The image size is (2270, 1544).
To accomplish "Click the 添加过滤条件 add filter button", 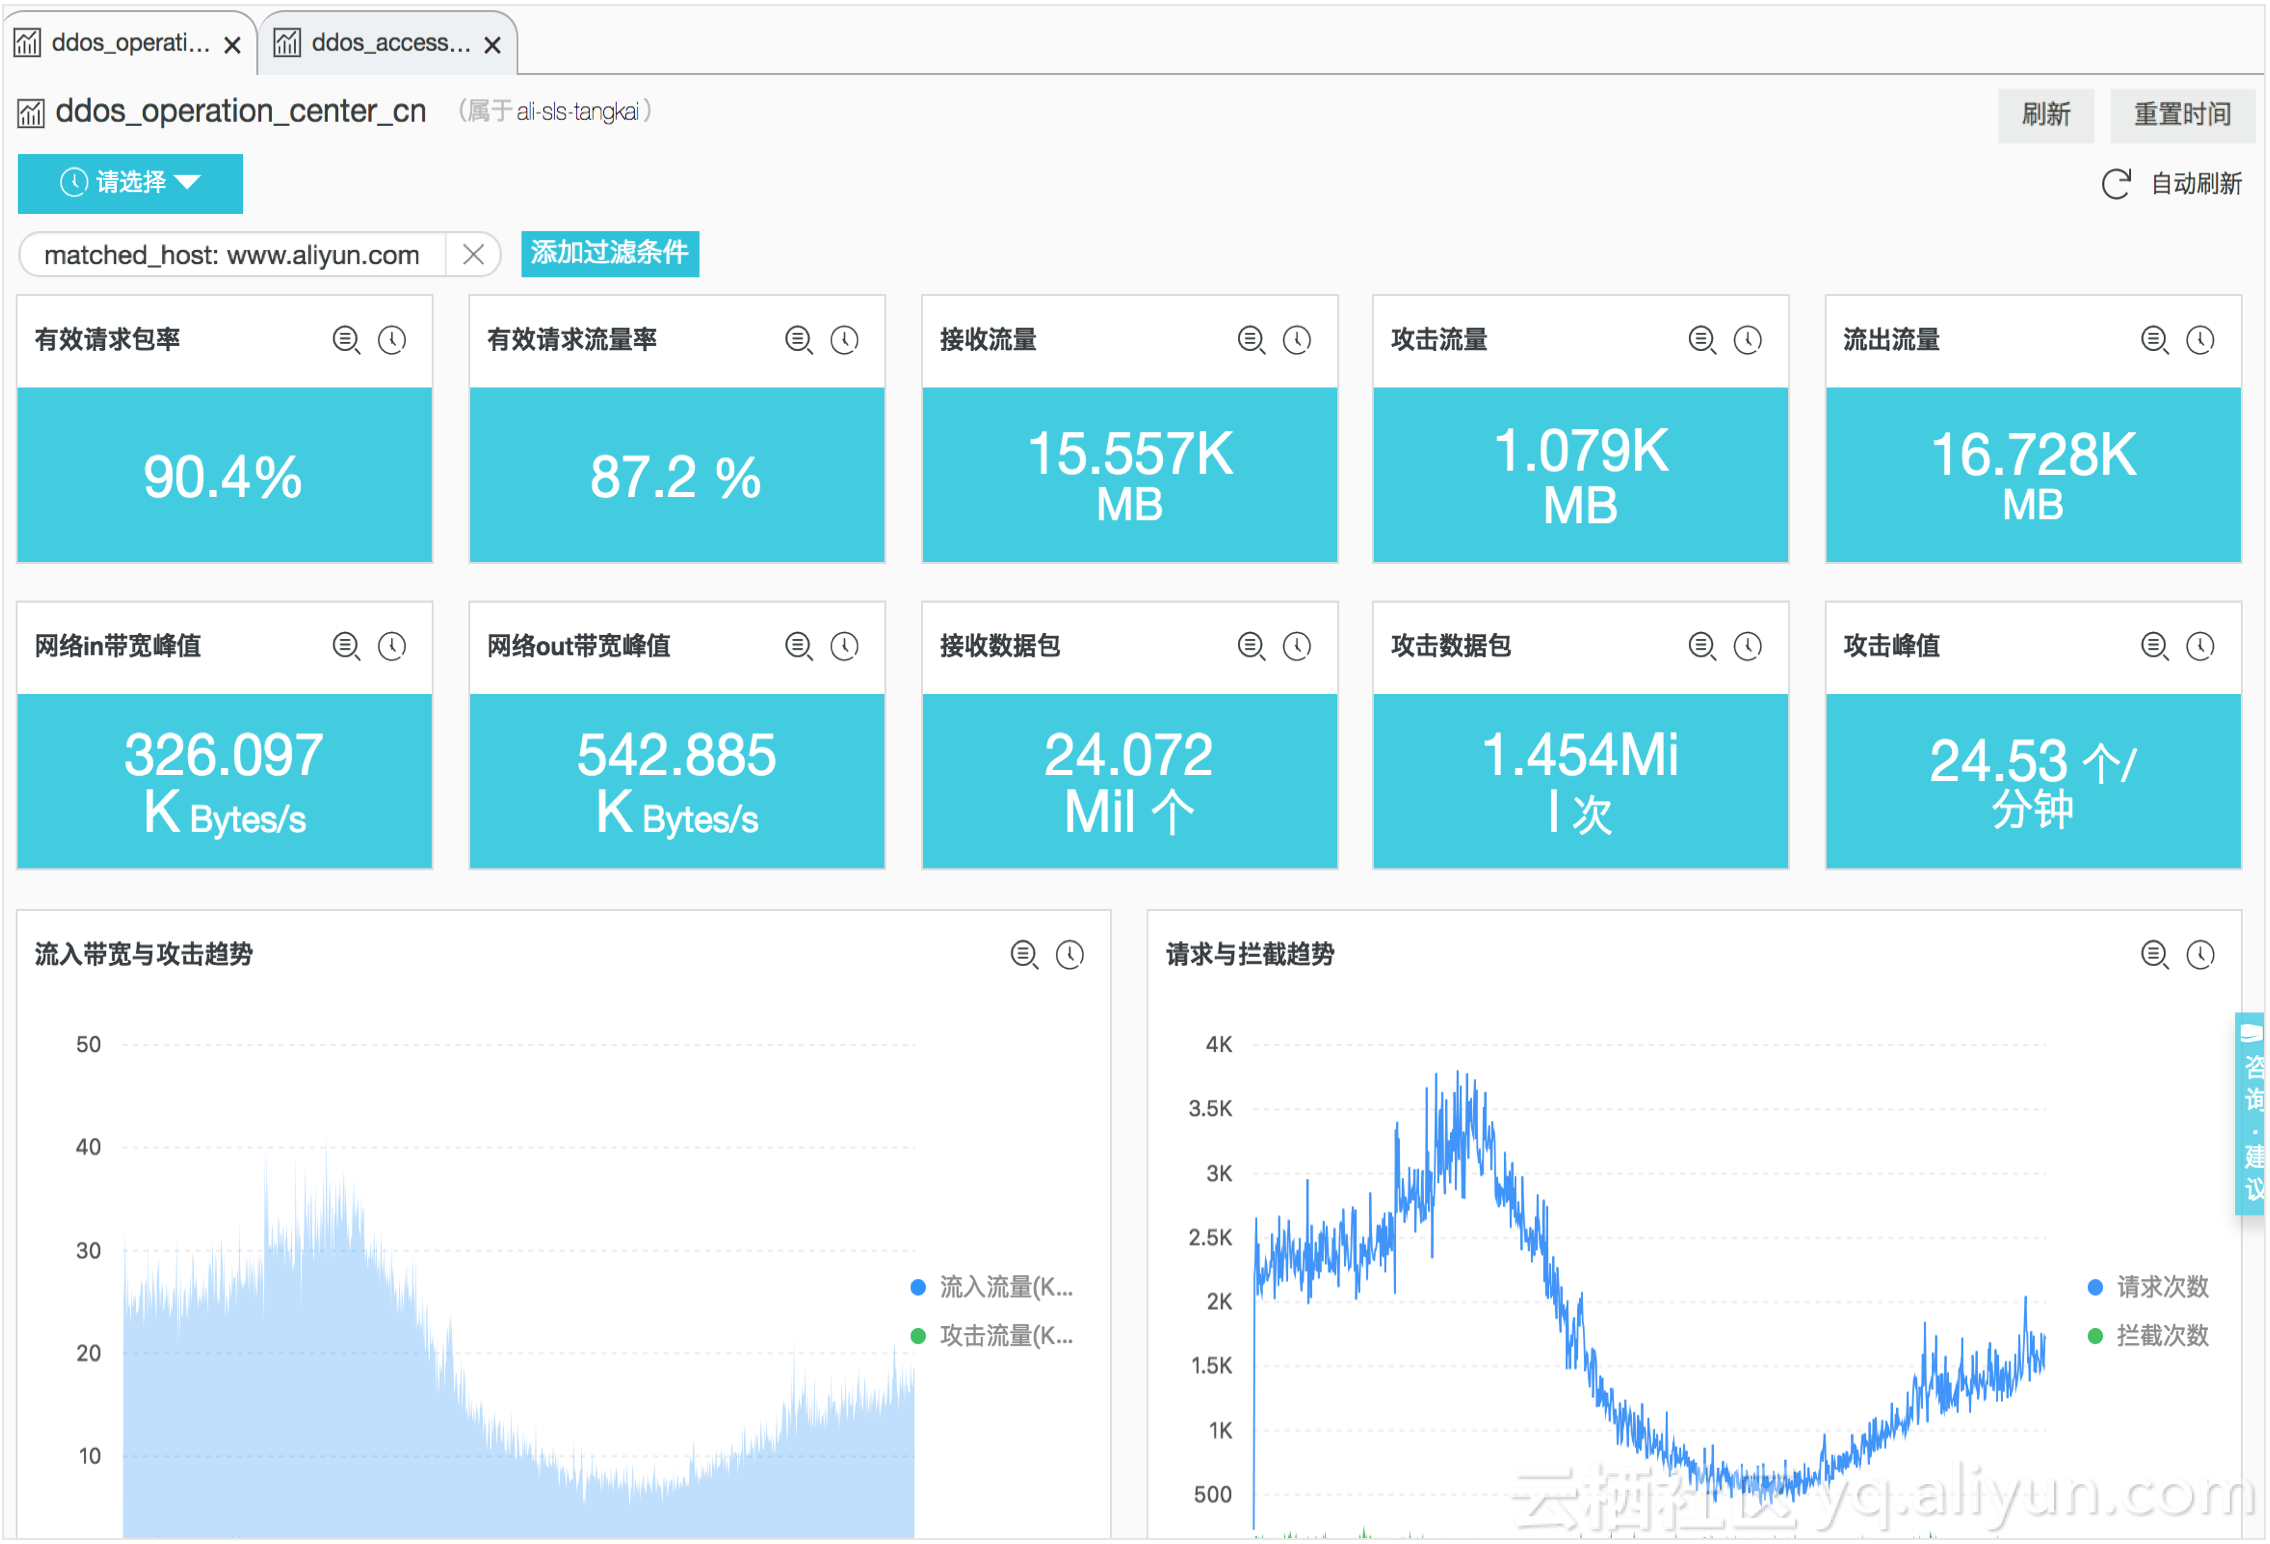I will tap(609, 253).
